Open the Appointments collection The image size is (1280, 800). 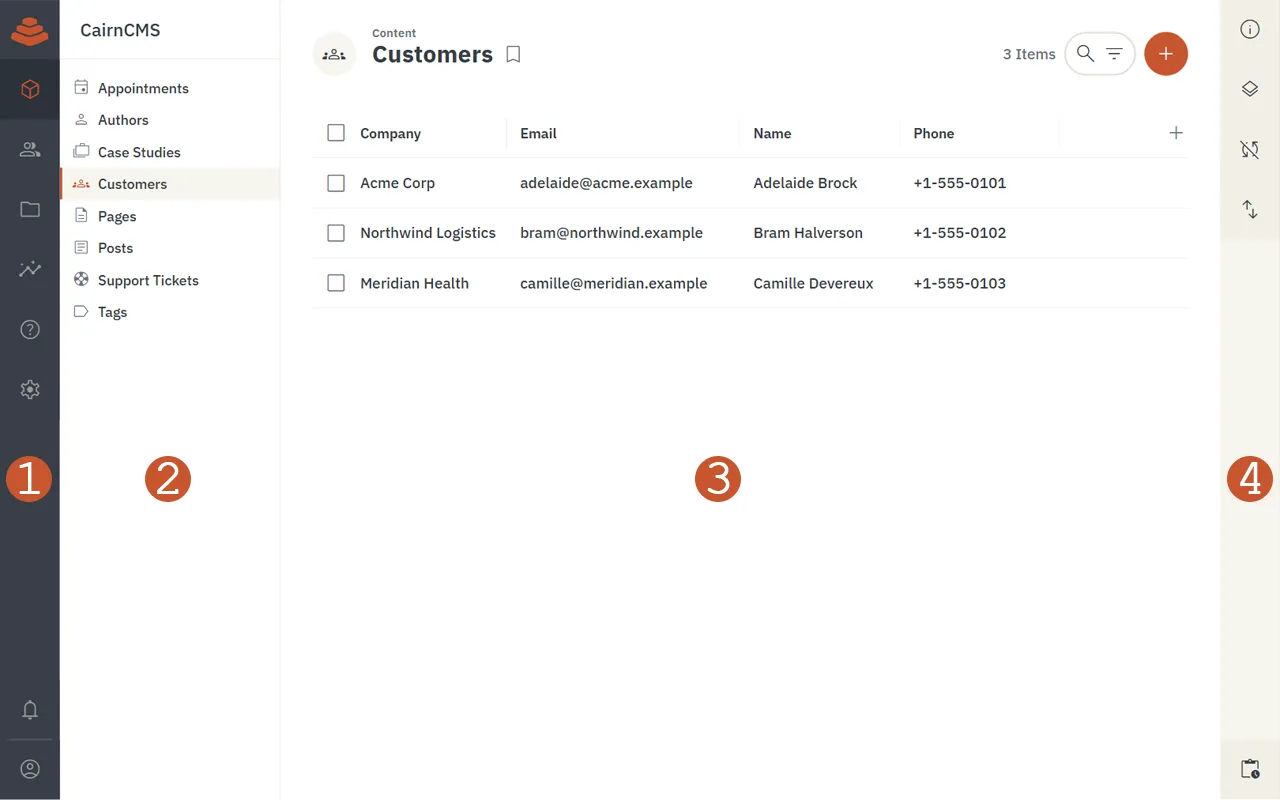tap(170, 88)
